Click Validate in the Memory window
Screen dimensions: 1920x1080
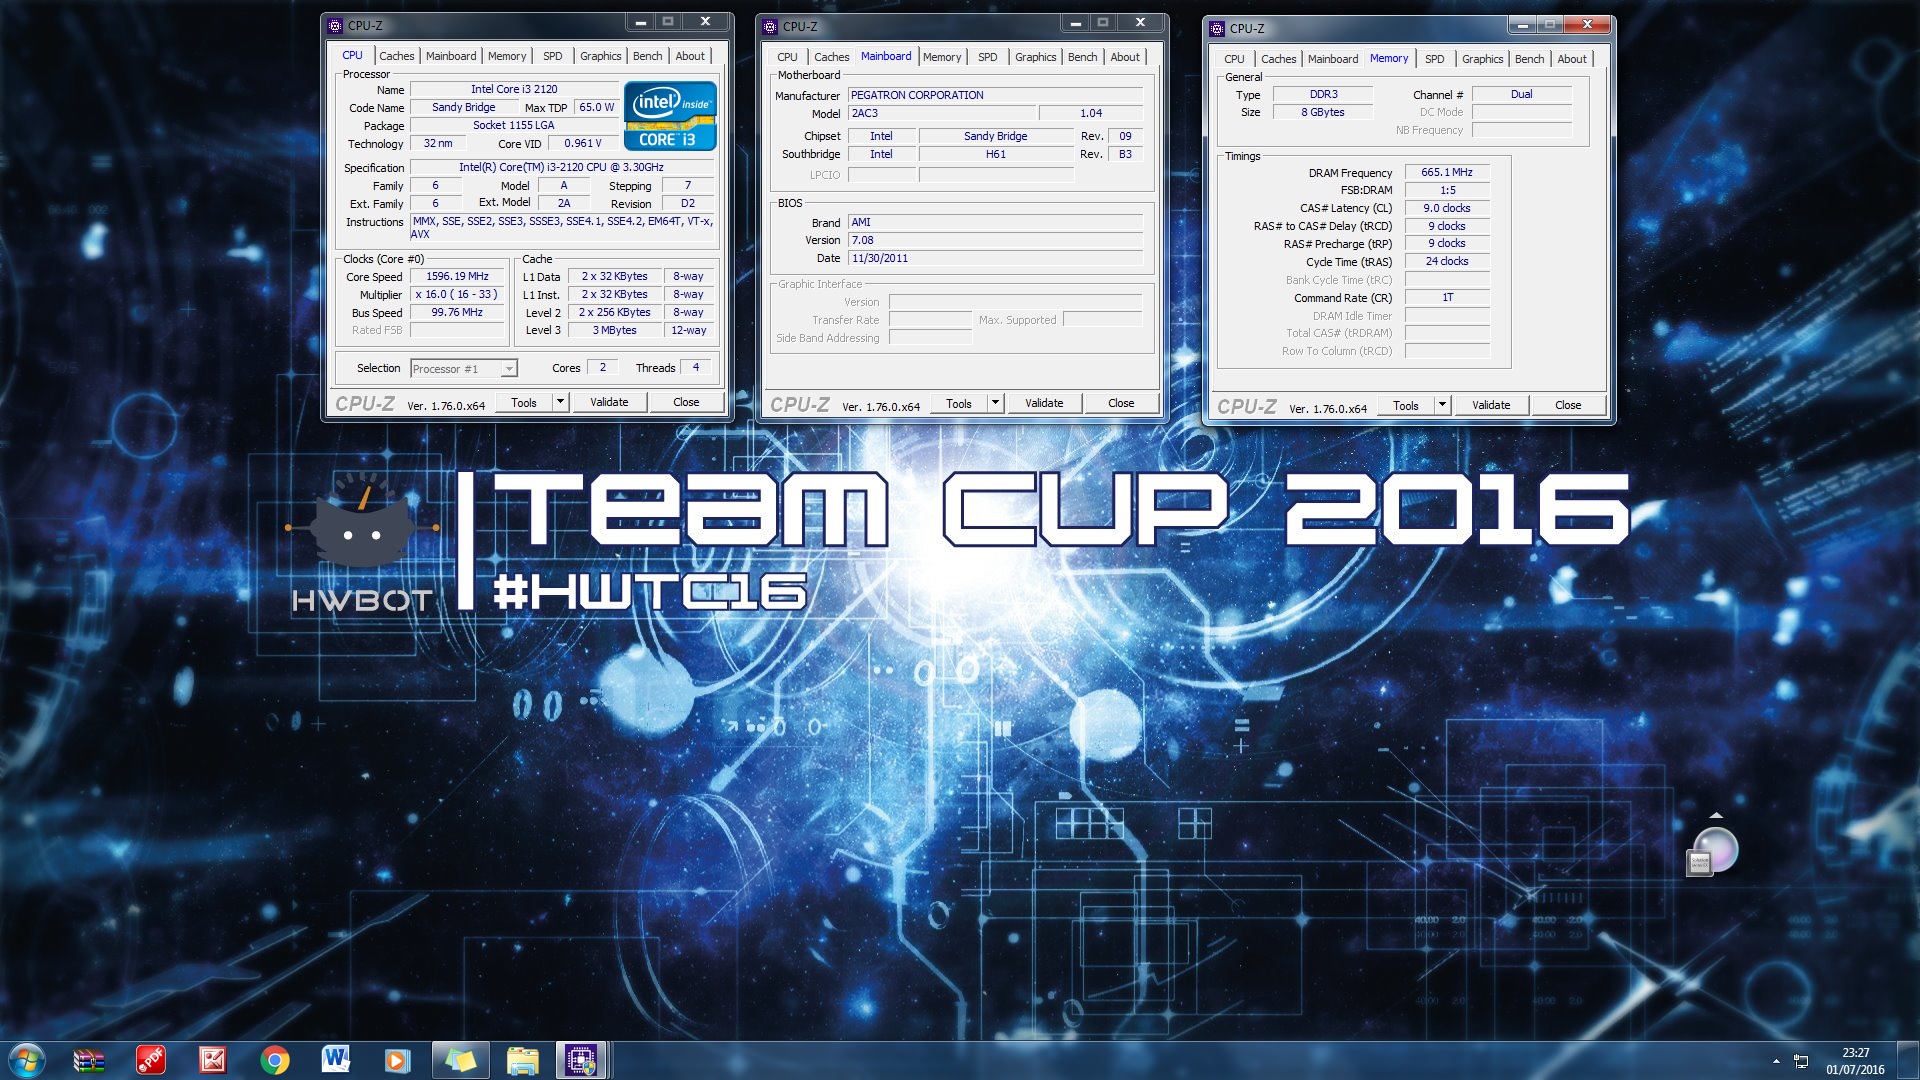pyautogui.click(x=1491, y=405)
